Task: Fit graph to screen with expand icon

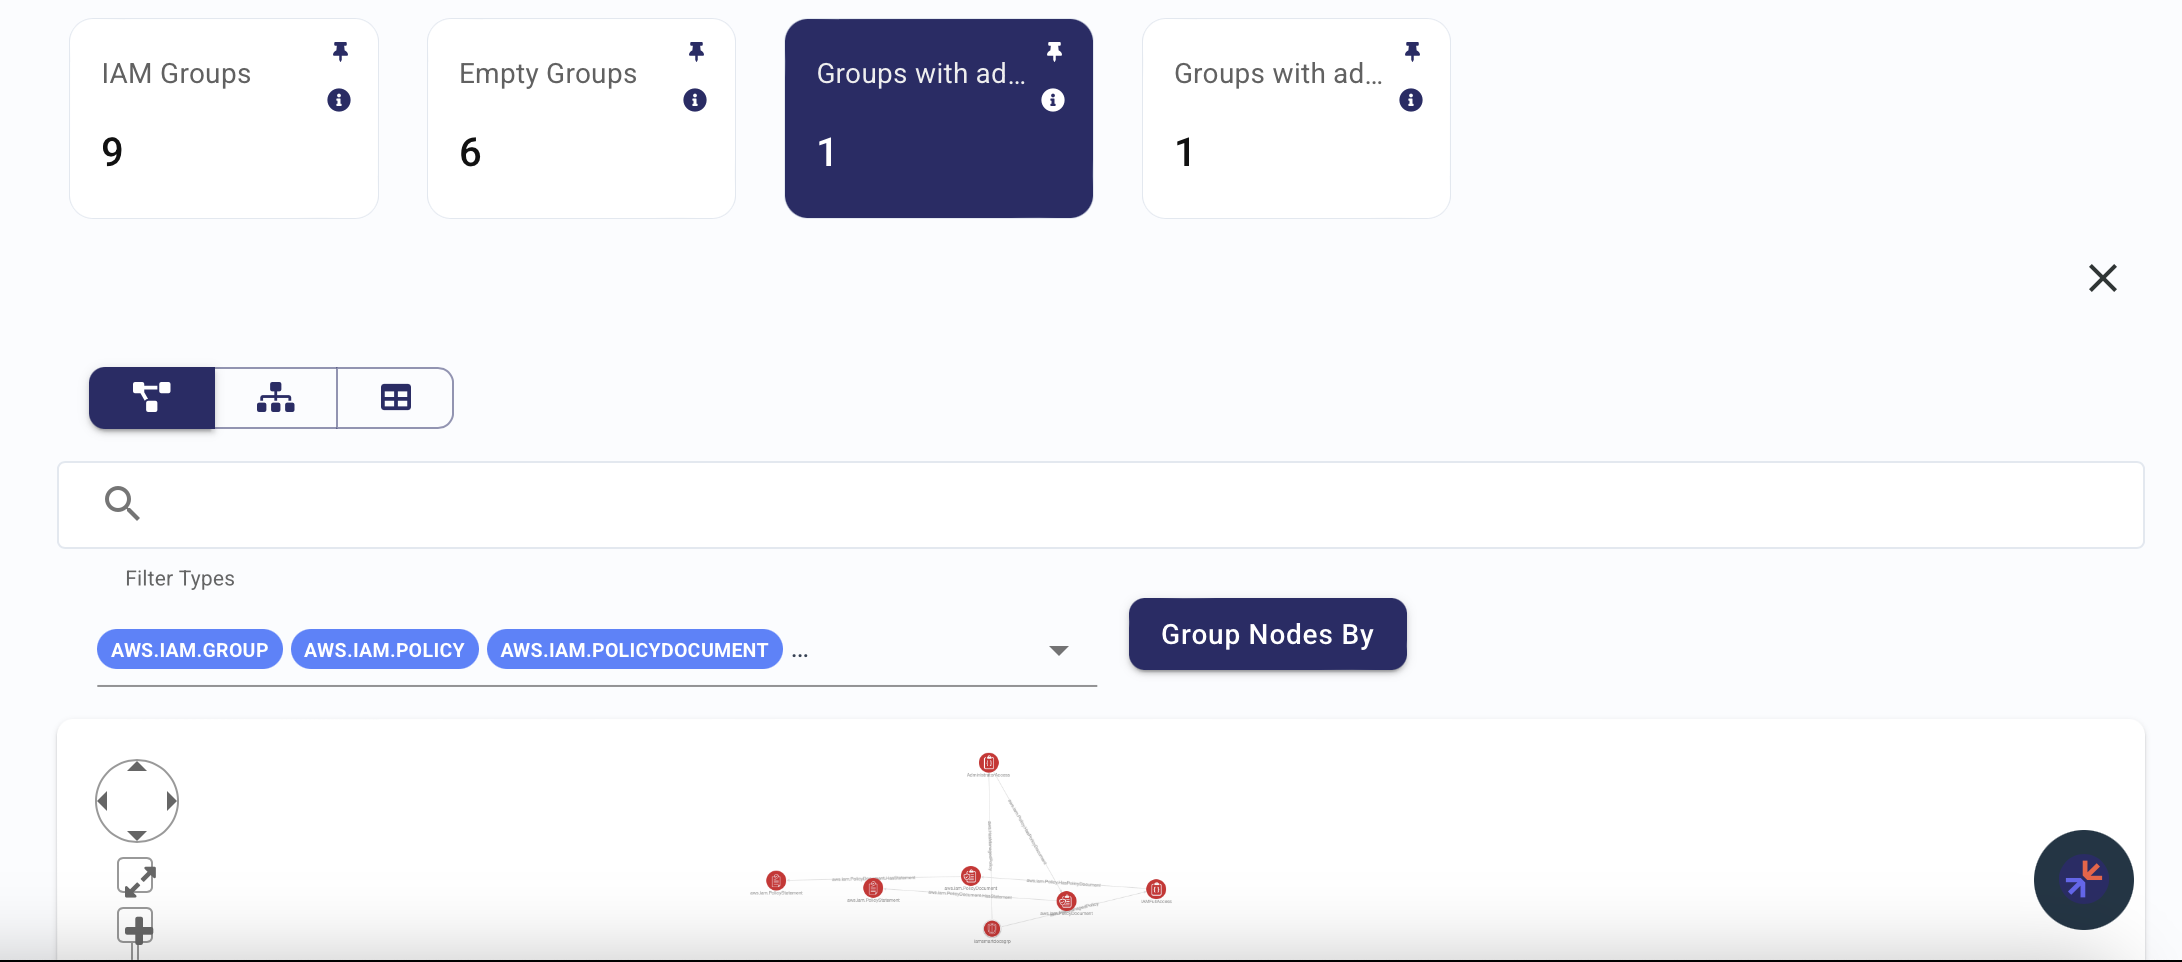Action: (136, 877)
